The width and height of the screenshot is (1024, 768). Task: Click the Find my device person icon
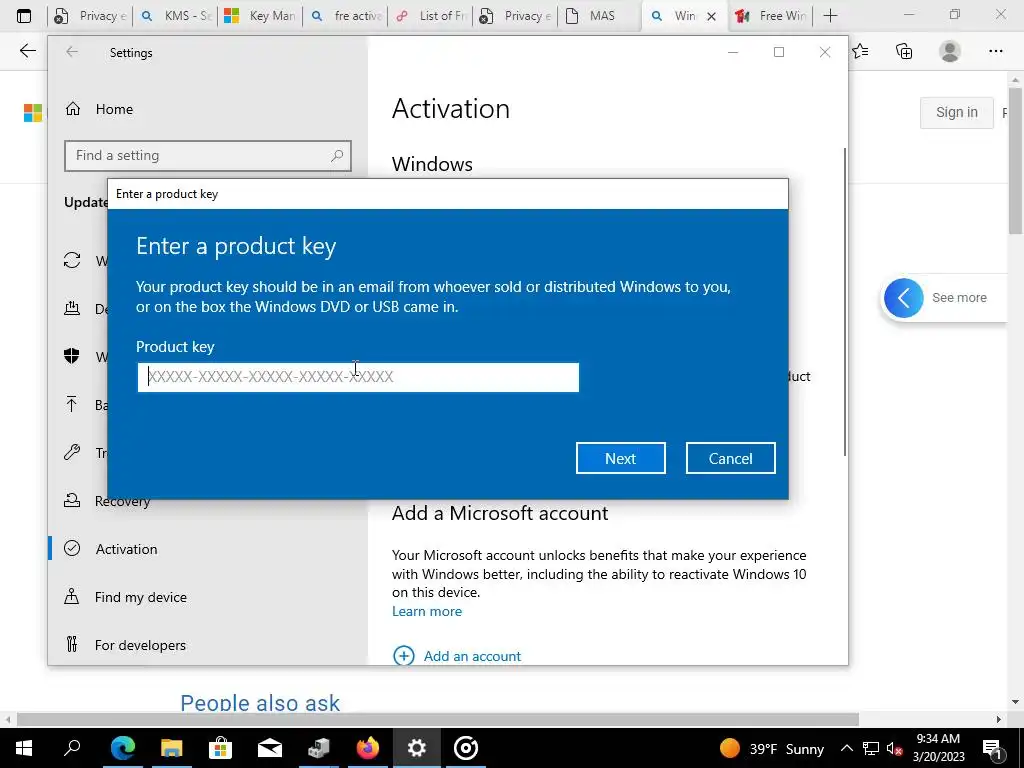72,596
